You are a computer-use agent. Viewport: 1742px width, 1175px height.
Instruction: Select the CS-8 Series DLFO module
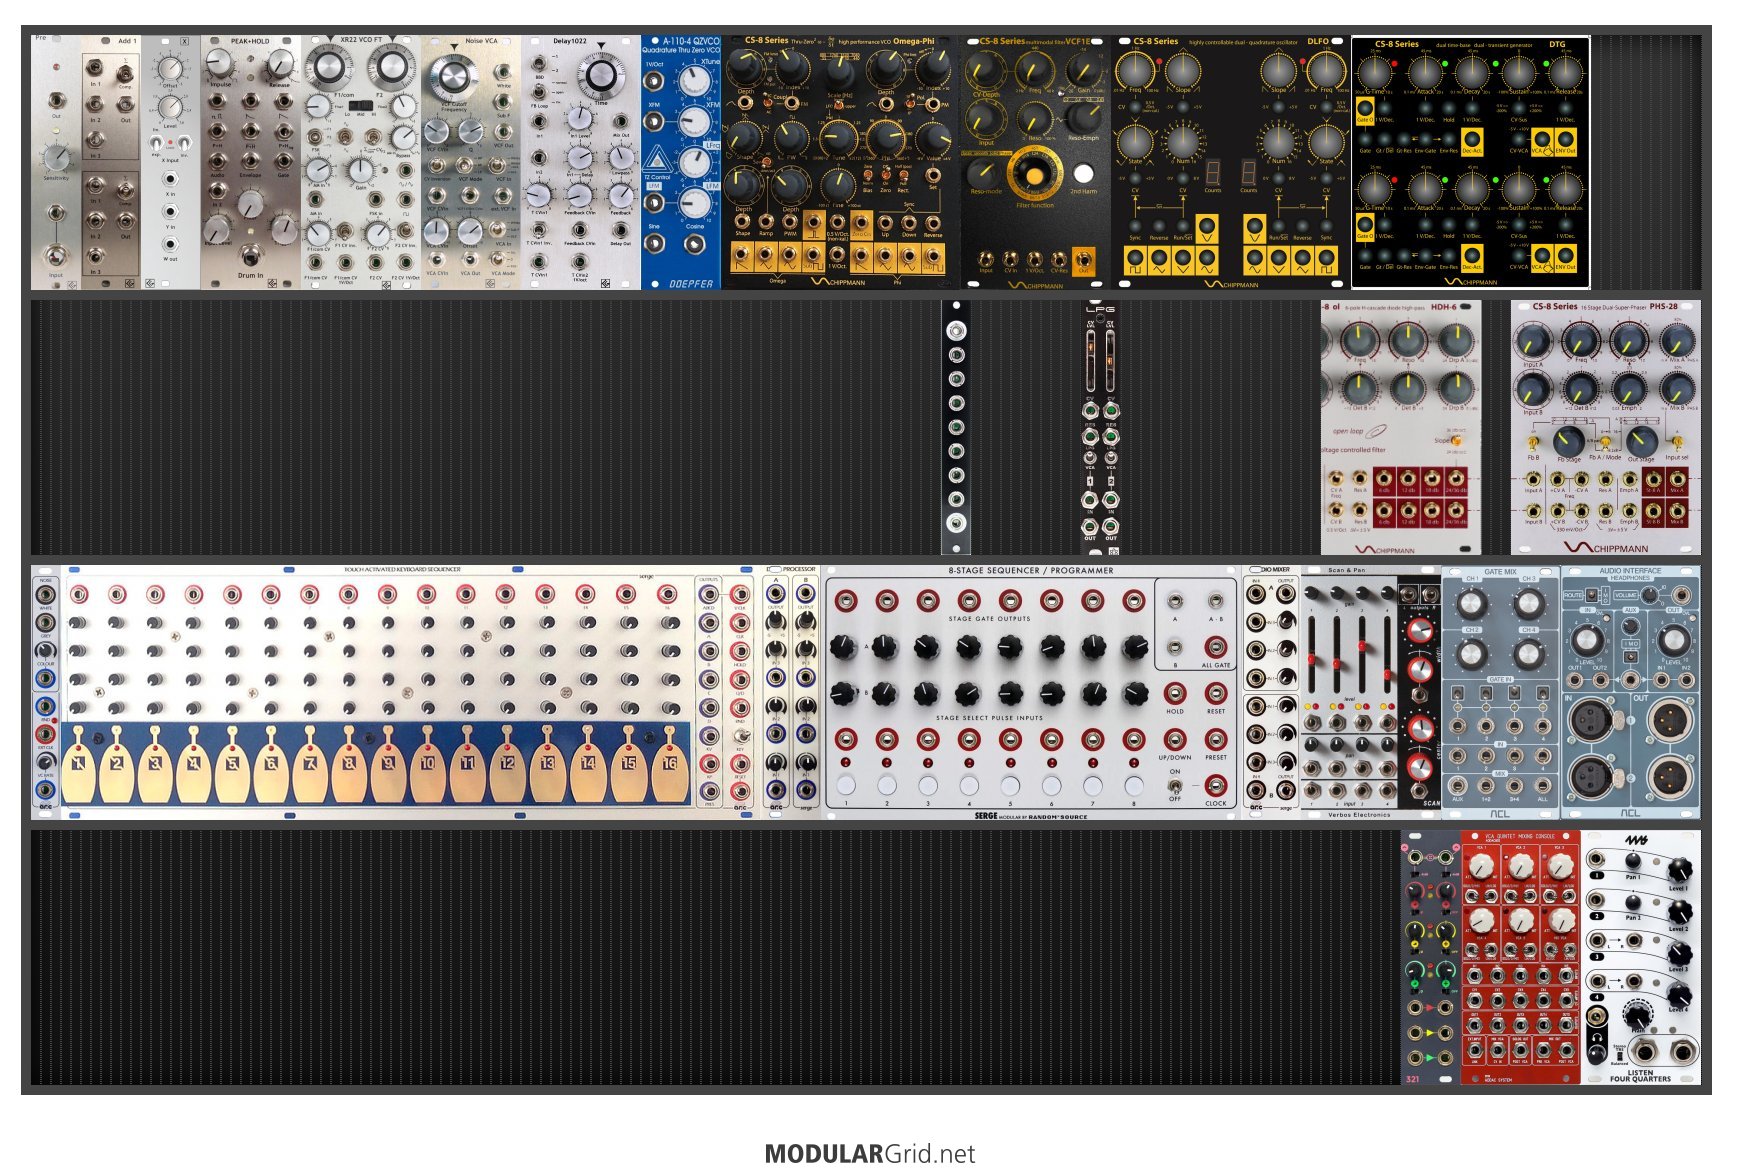tap(1231, 162)
